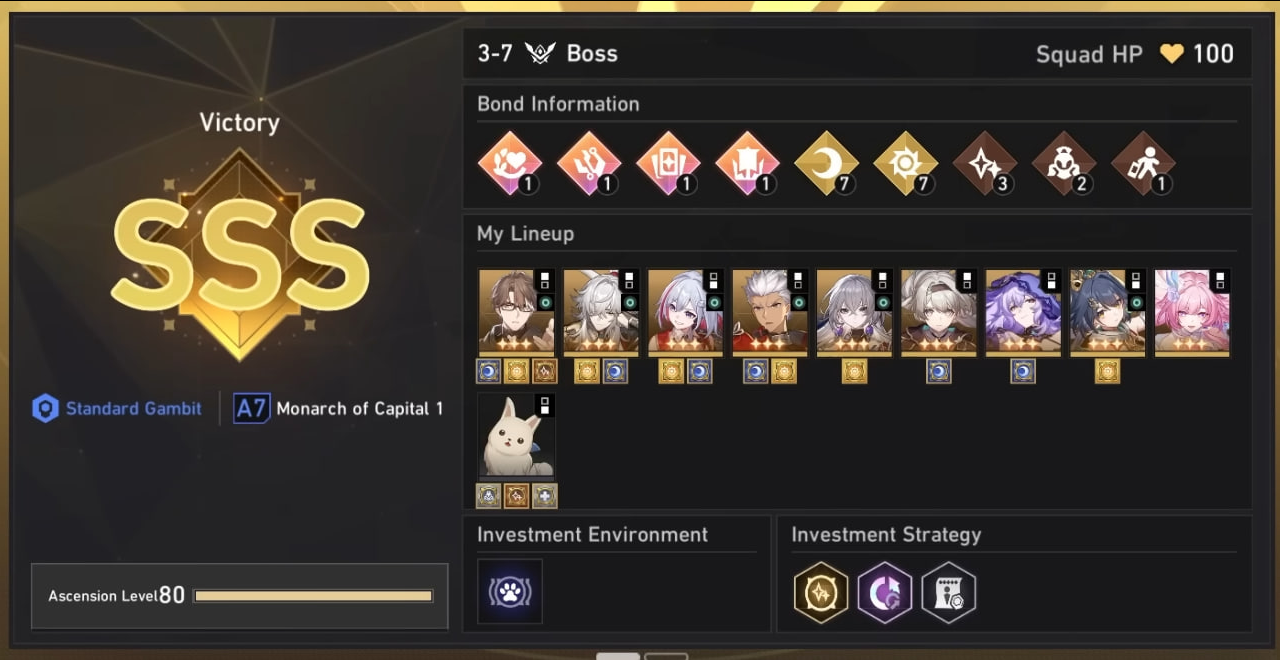
Task: Click the purple-haired character portrait
Action: (1023, 311)
